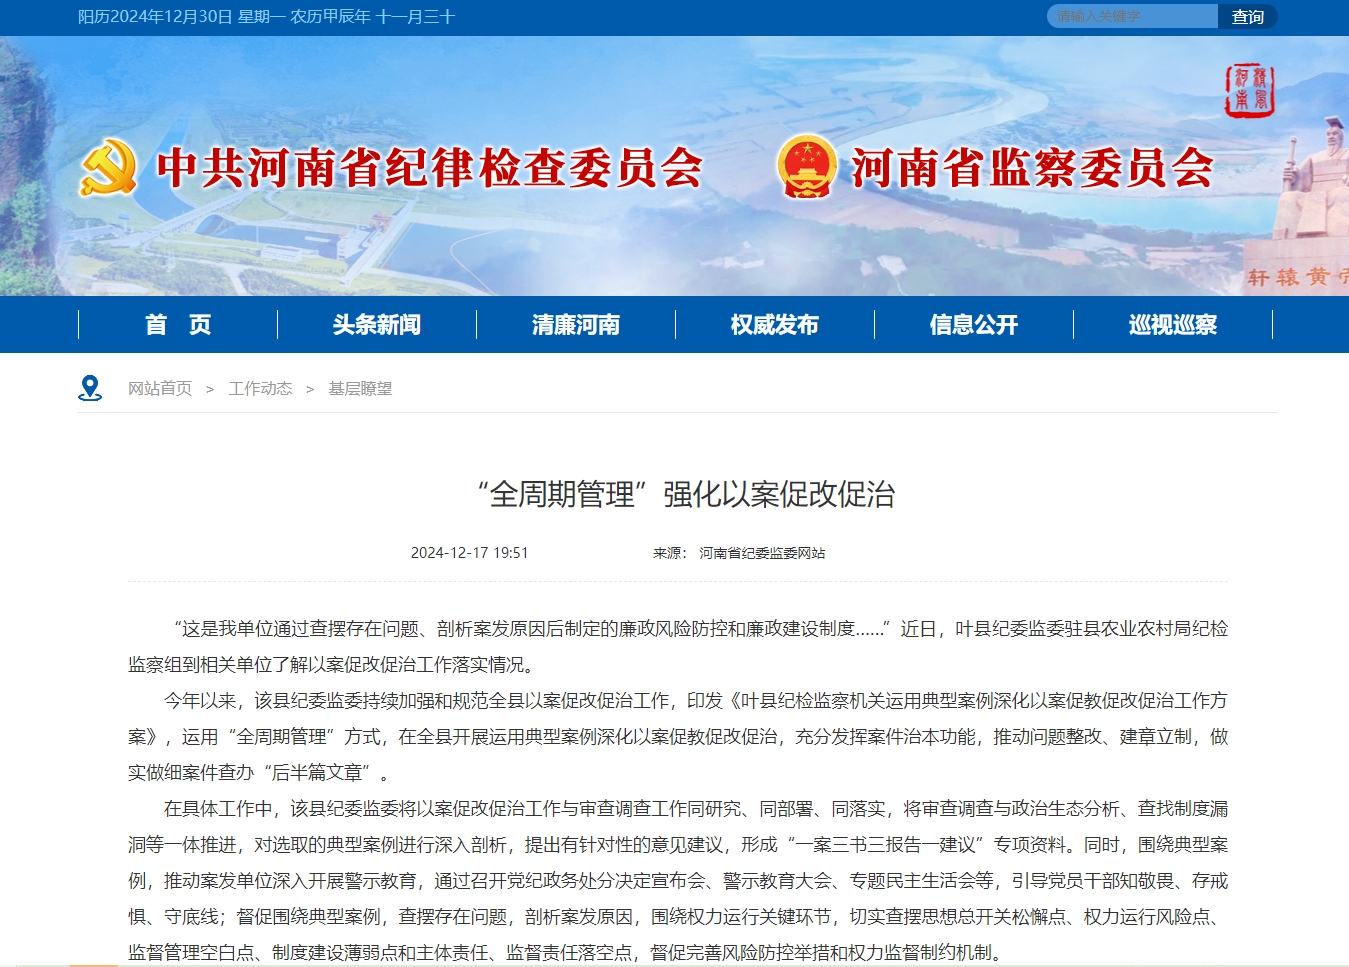The width and height of the screenshot is (1349, 967).
Task: Follow the 基层瞭望 breadcrumb link
Action: [x=360, y=389]
